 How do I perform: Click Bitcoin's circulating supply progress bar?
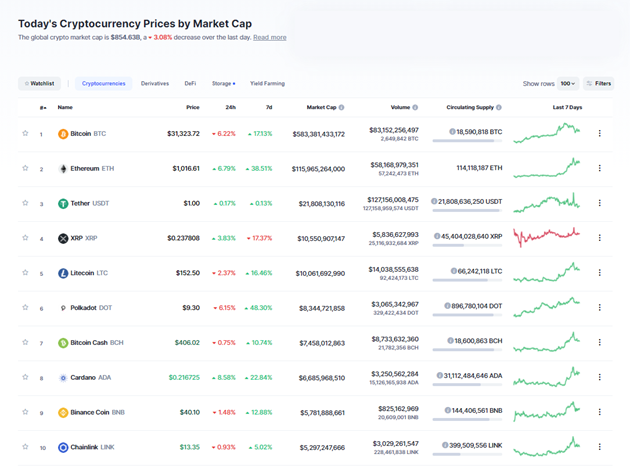467,141
